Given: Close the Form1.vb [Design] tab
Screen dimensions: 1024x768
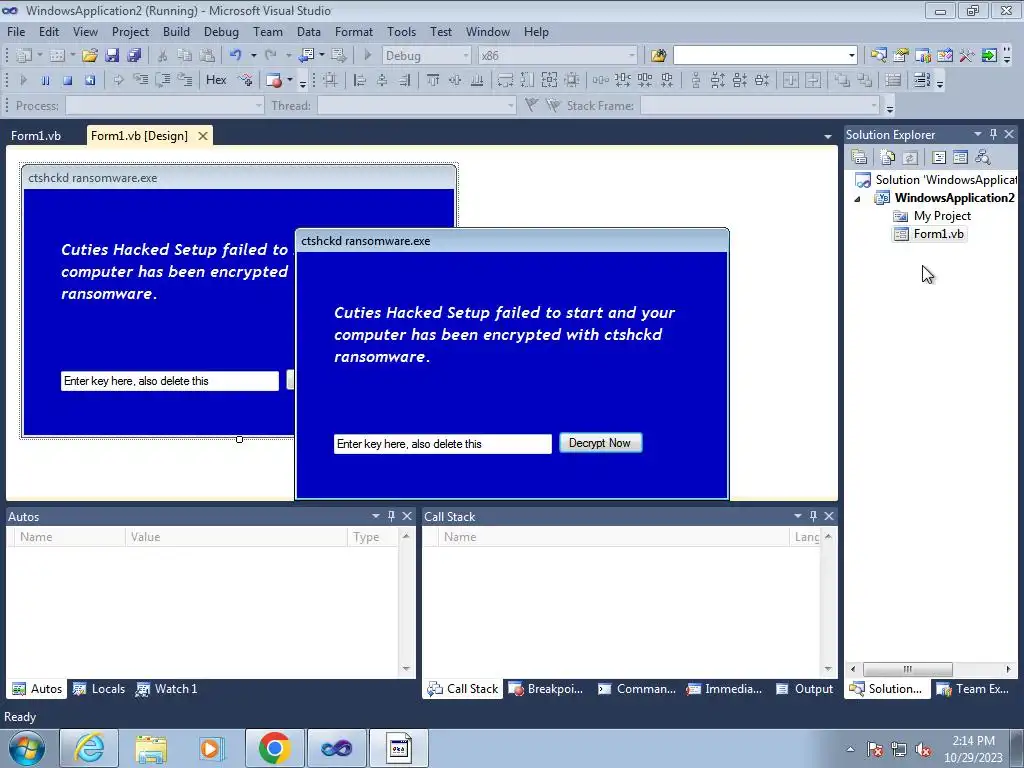Looking at the screenshot, I should click(203, 136).
